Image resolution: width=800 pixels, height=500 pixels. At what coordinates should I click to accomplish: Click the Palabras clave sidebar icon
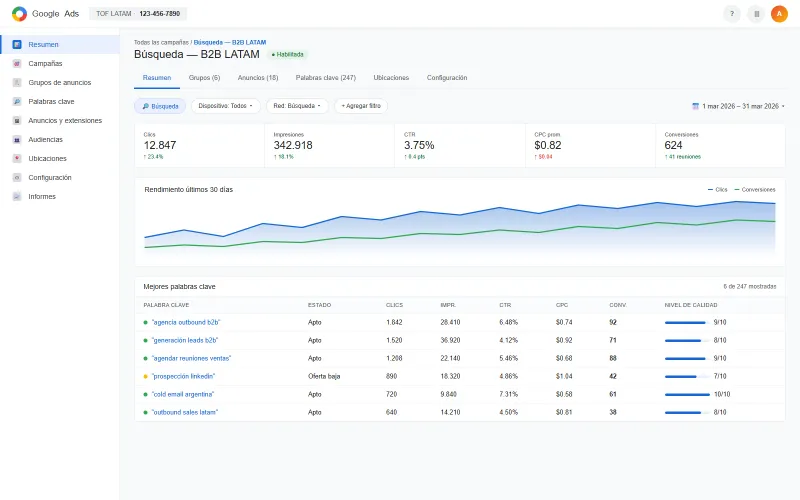(17, 102)
